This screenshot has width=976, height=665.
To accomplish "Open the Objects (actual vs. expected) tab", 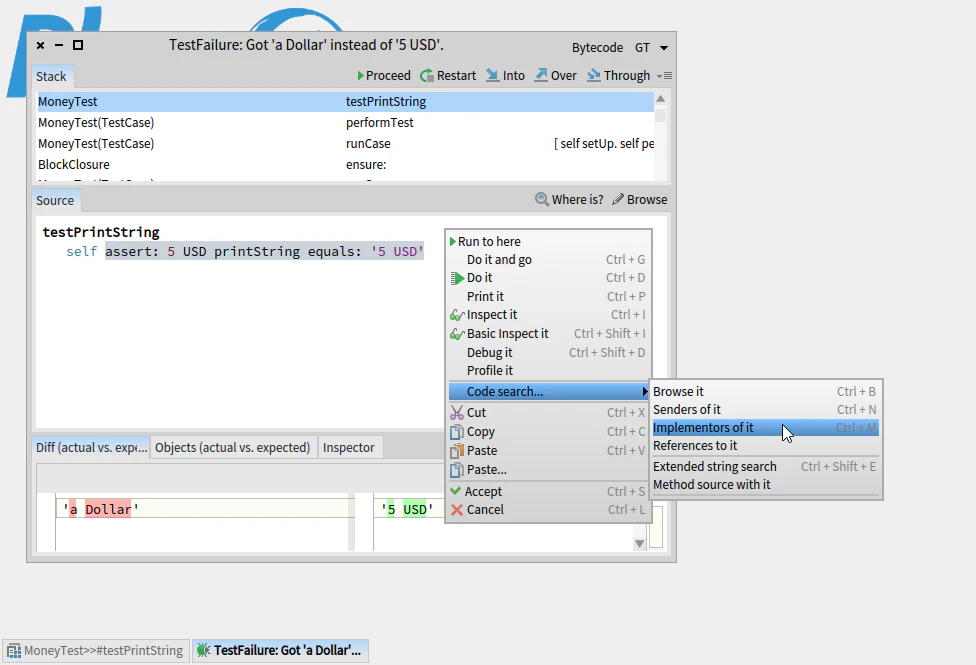I will point(232,448).
